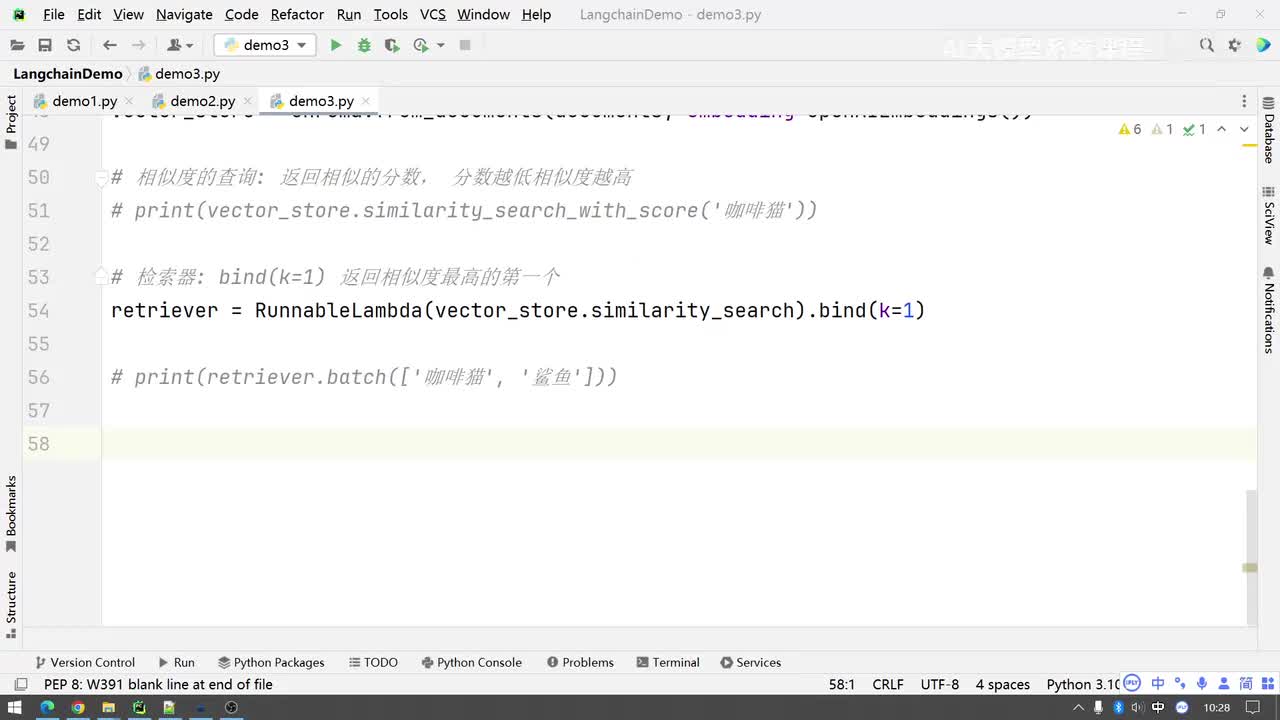
Task: Click the 4 spaces indent selector
Action: 1002,684
